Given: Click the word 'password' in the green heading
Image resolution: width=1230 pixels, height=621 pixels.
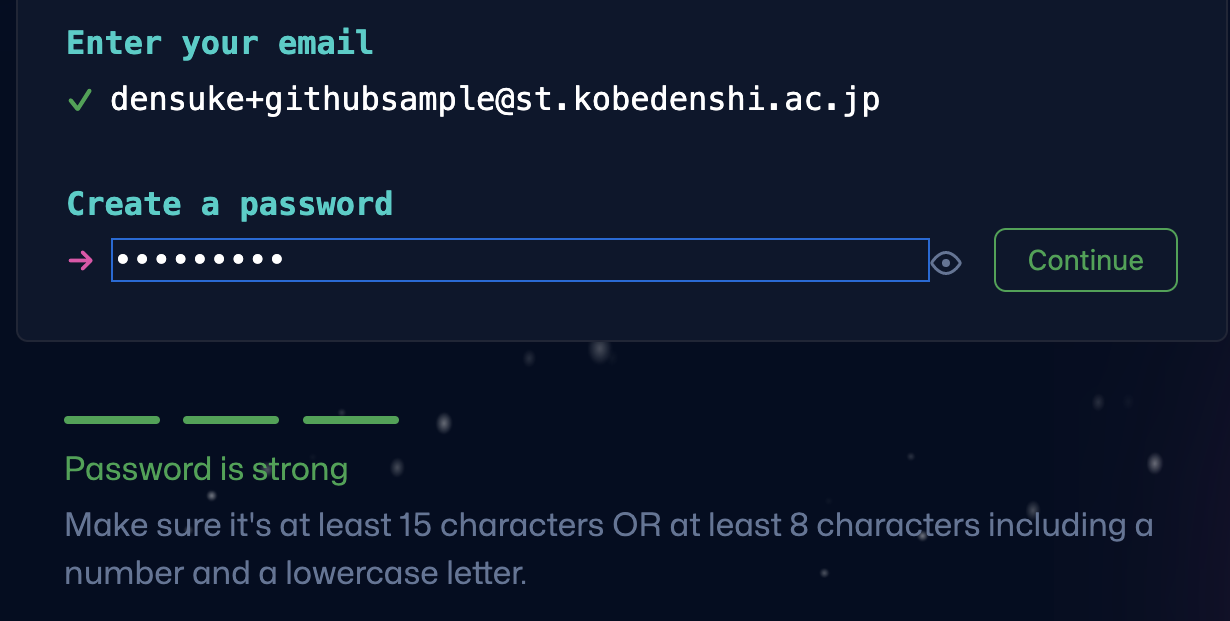Looking at the screenshot, I should [x=316, y=205].
